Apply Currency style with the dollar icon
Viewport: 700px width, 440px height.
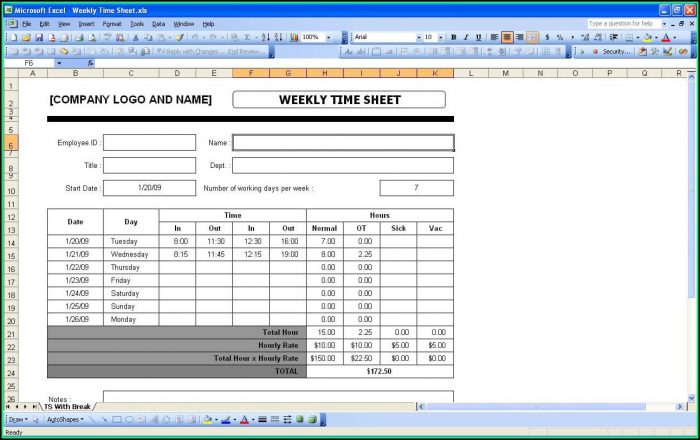coord(547,37)
